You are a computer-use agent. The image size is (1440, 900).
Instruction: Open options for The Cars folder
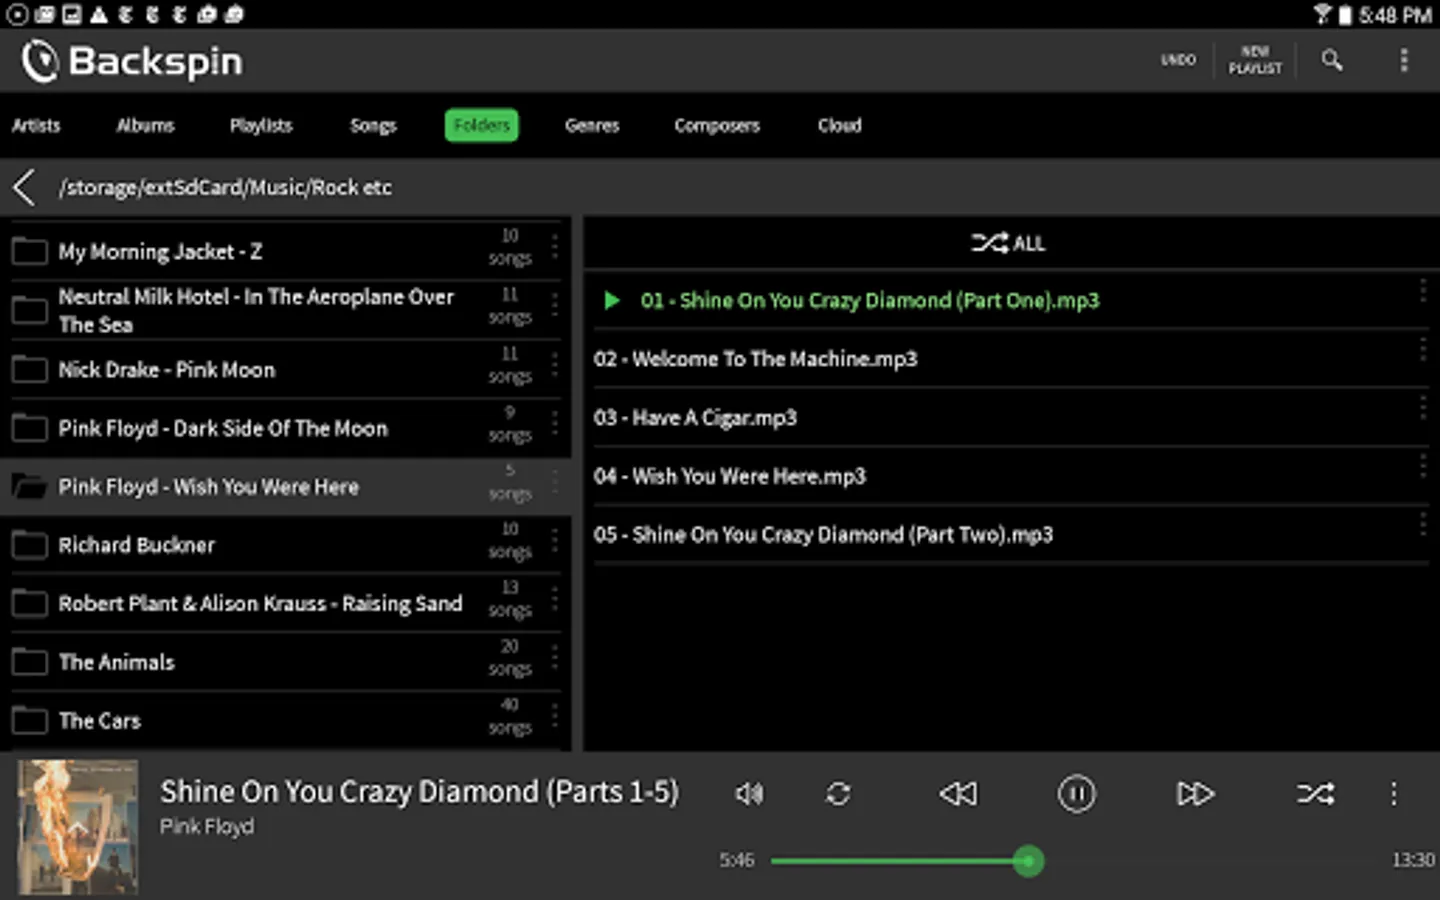(x=555, y=717)
